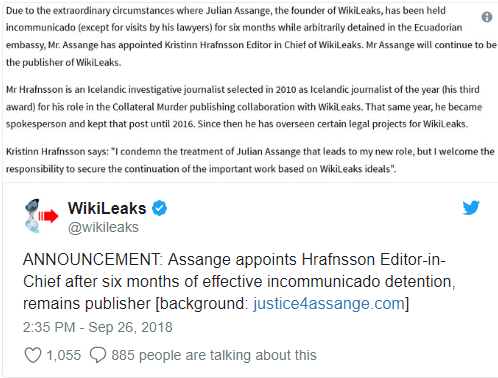This screenshot has width=498, height=378.
Task: Open the WikiLeaks hourglass avatar
Action: click(41, 216)
